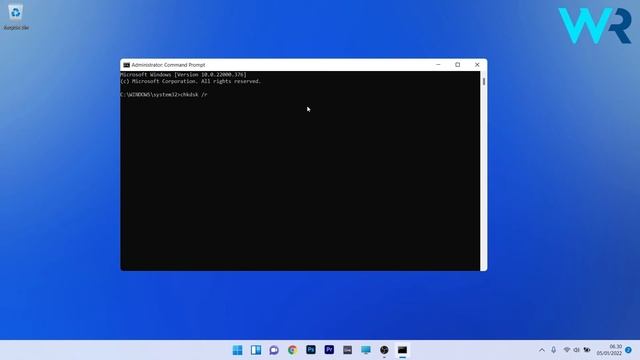This screenshot has height=360, width=640.
Task: Open Adobe Premiere Pro from taskbar
Action: click(329, 350)
